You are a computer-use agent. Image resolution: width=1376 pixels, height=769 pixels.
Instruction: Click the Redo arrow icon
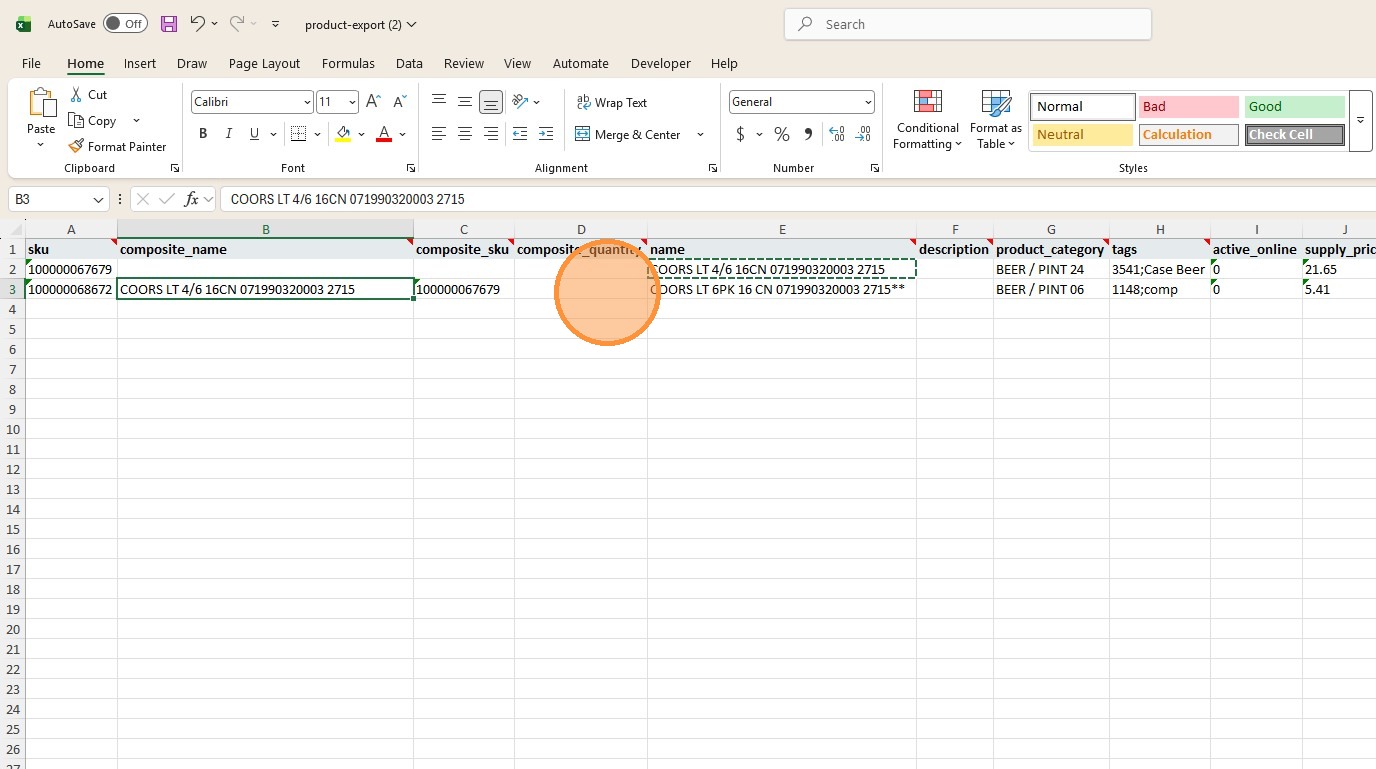coord(237,24)
